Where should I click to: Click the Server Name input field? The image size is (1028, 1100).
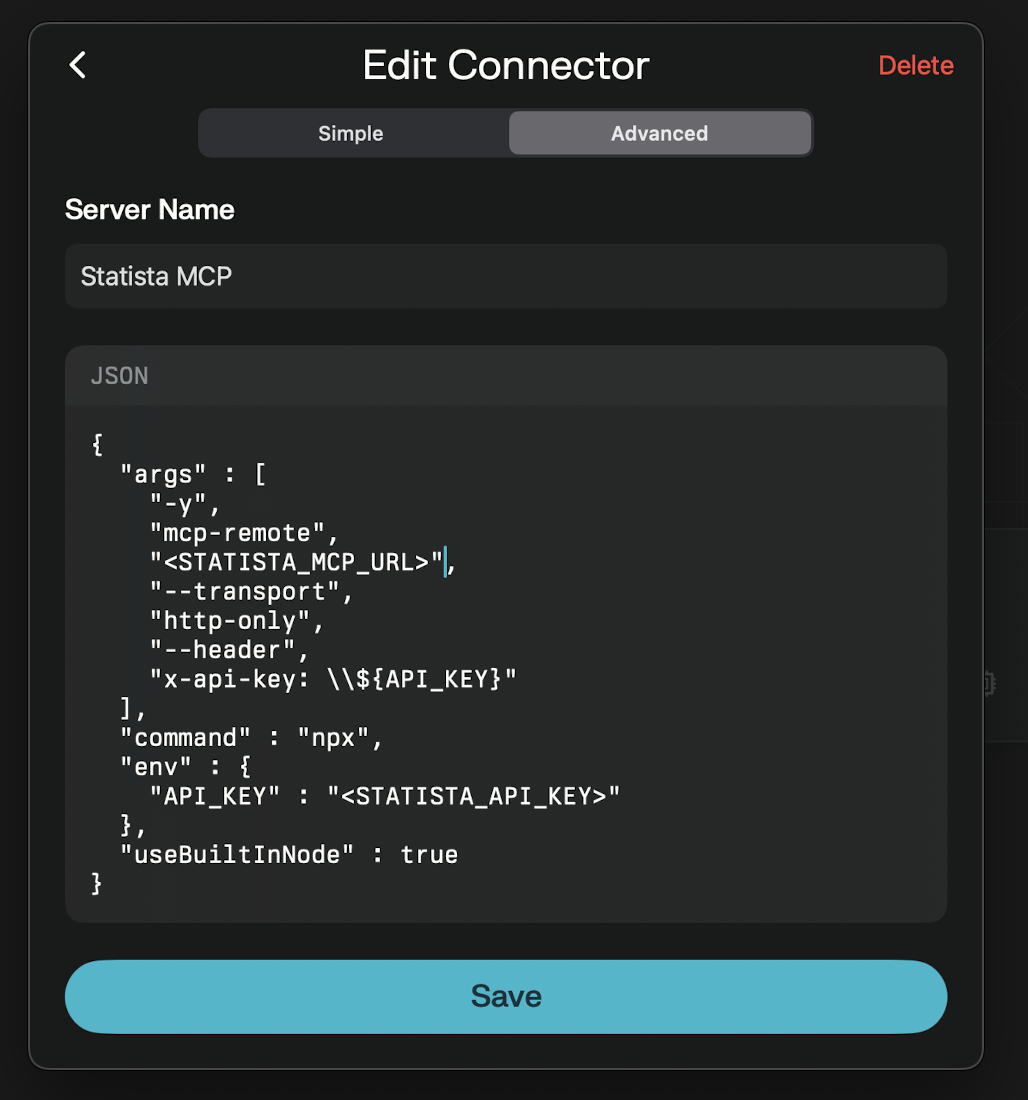coord(505,276)
